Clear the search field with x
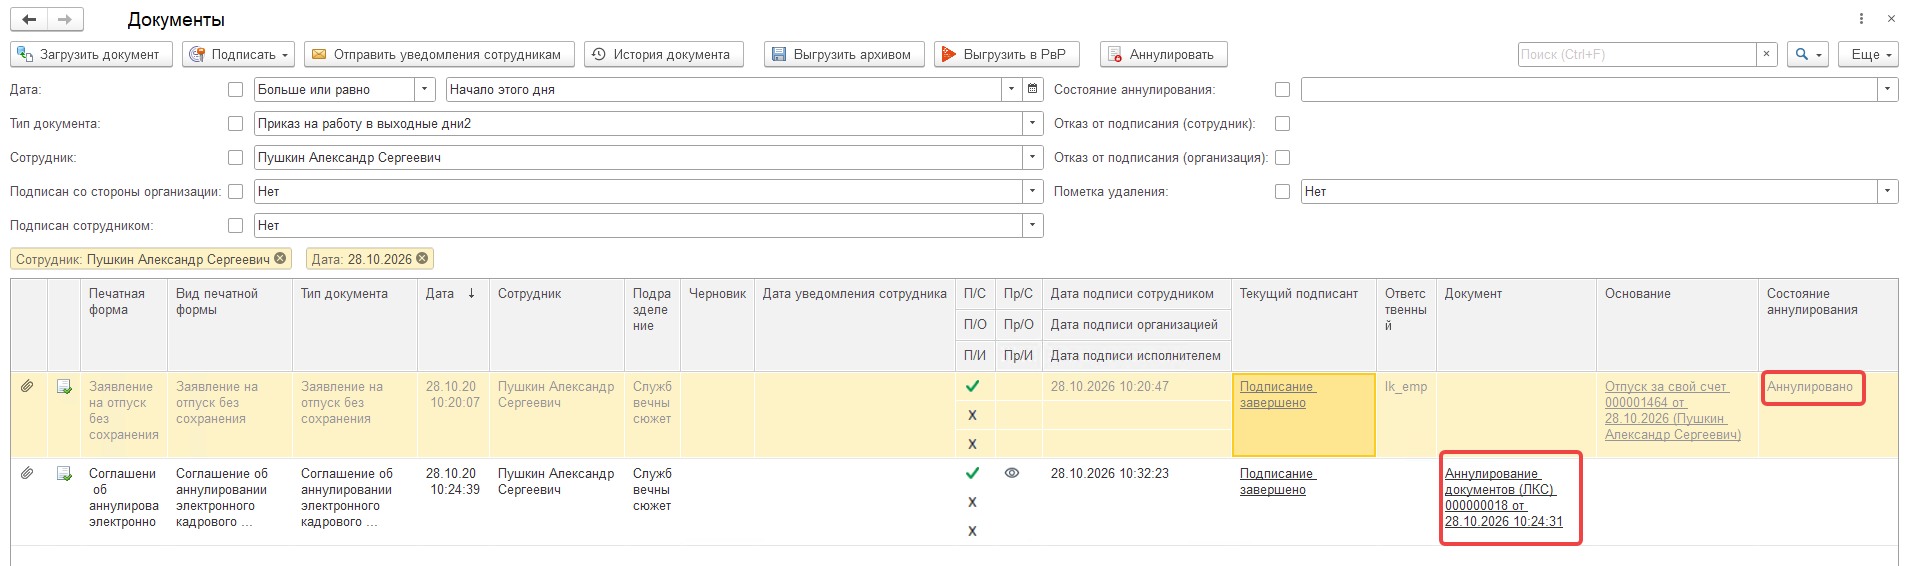1918x566 pixels. click(1767, 54)
